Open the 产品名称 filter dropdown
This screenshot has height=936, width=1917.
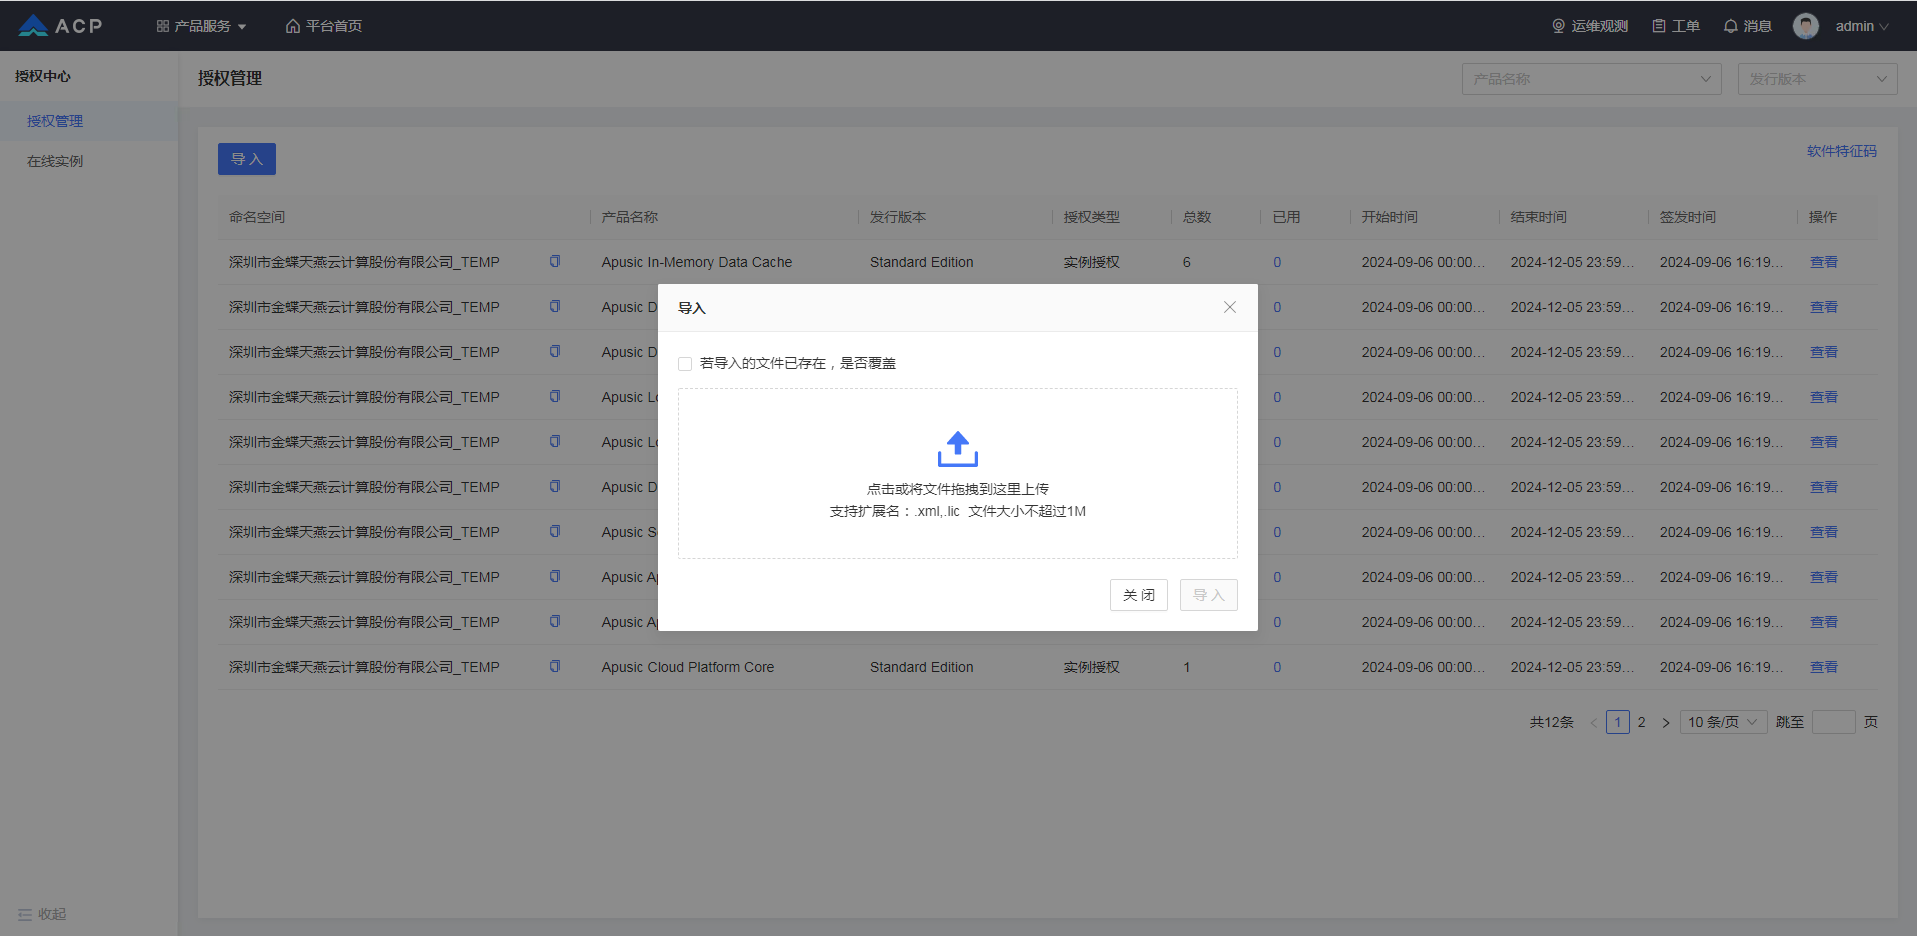pos(1591,79)
